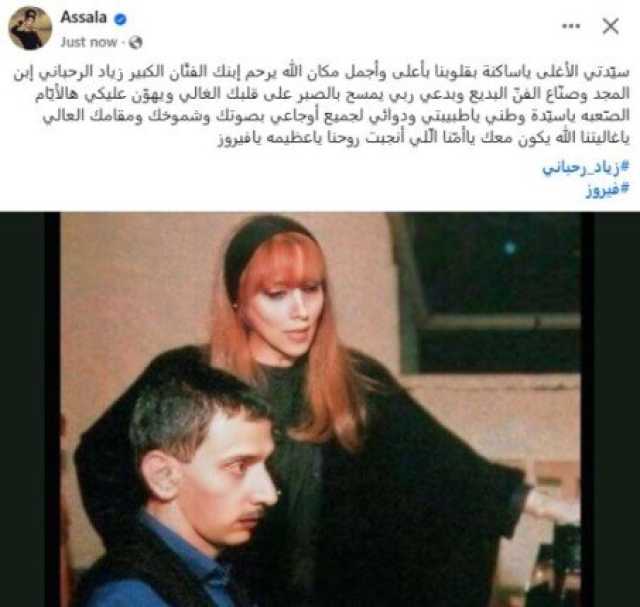Click the dark margin right of the photo
The height and width of the screenshot is (607, 640).
[610, 409]
